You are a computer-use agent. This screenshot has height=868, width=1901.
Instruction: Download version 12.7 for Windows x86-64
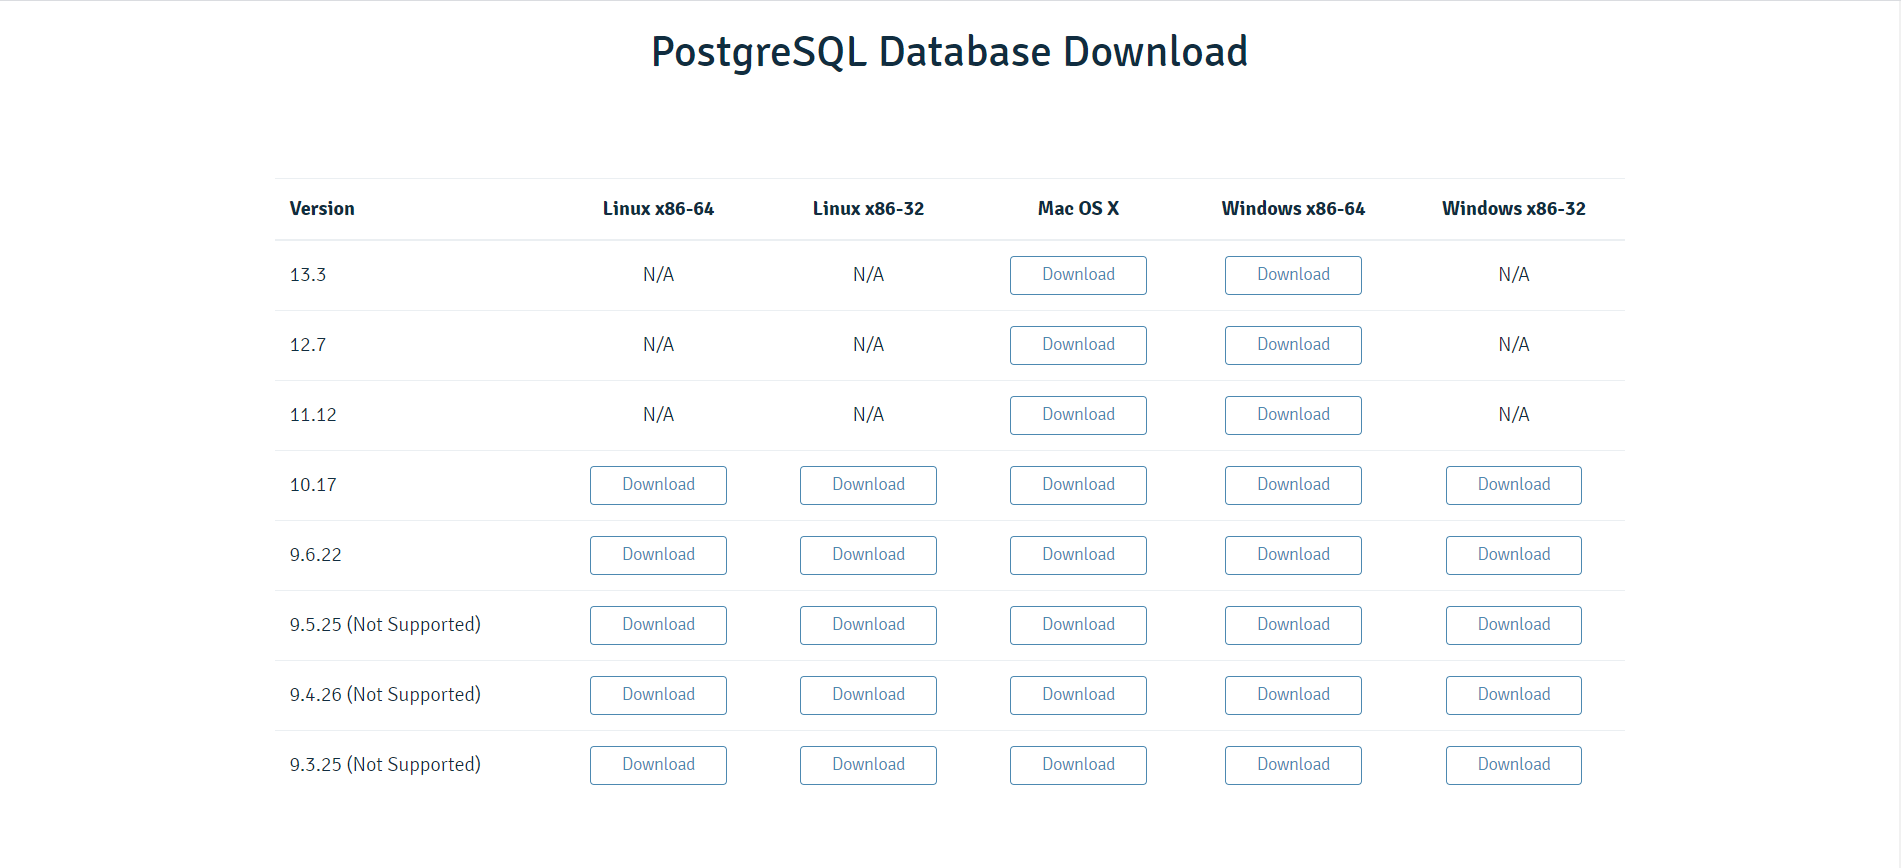coord(1293,345)
